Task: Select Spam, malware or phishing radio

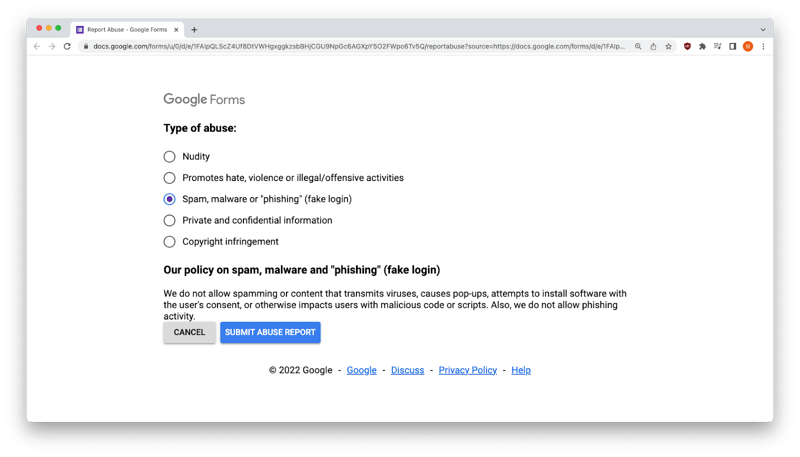Action: tap(169, 199)
